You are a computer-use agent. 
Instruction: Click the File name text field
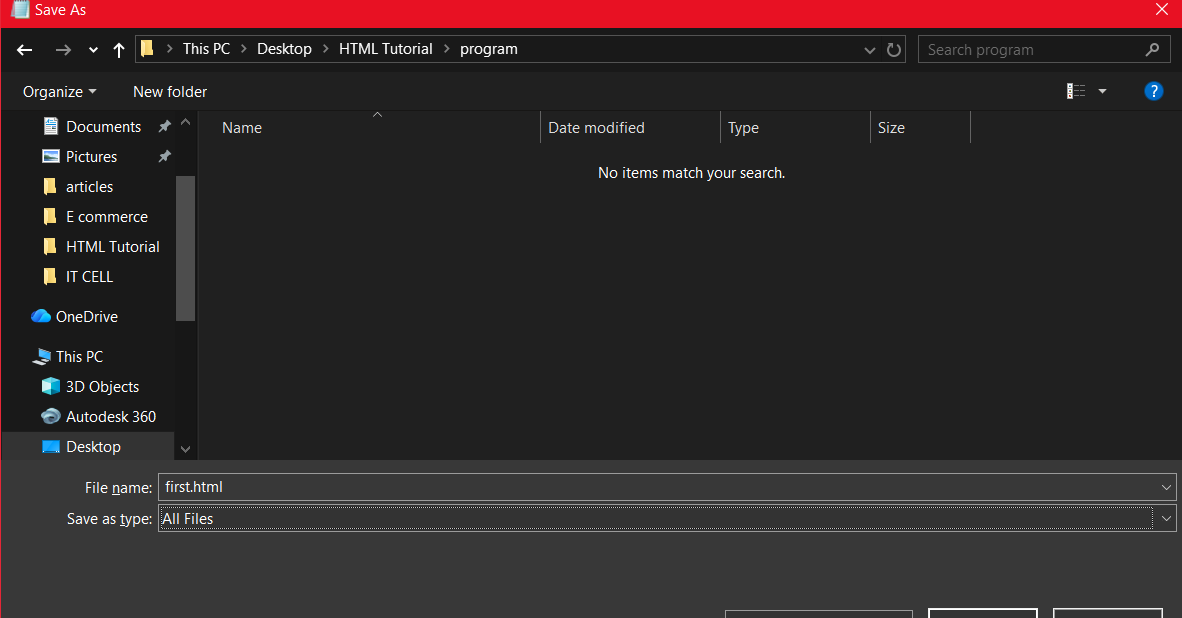pyautogui.click(x=650, y=488)
